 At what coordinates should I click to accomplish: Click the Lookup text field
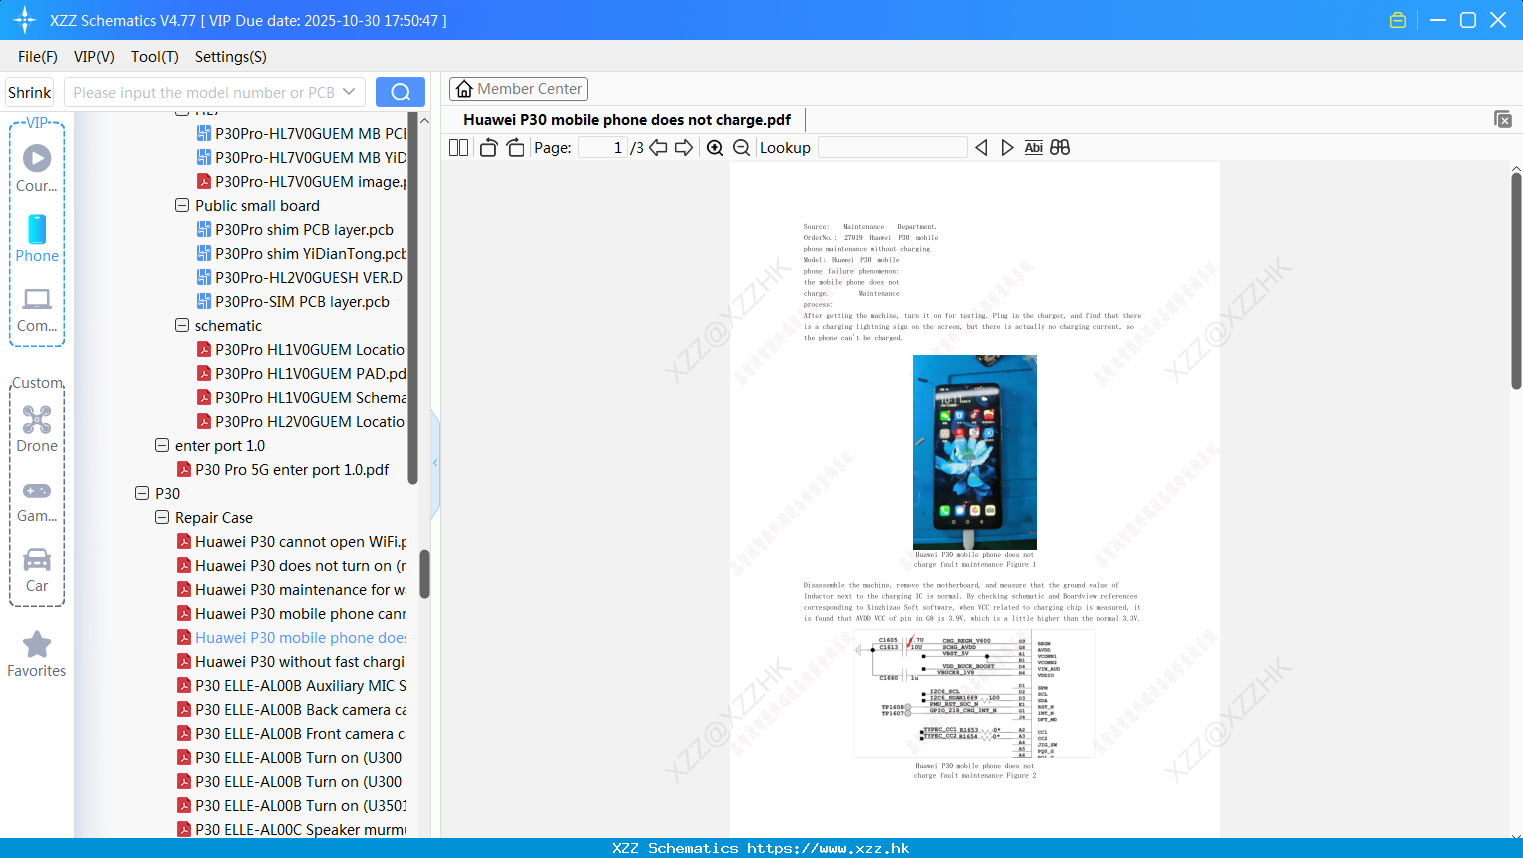893,148
